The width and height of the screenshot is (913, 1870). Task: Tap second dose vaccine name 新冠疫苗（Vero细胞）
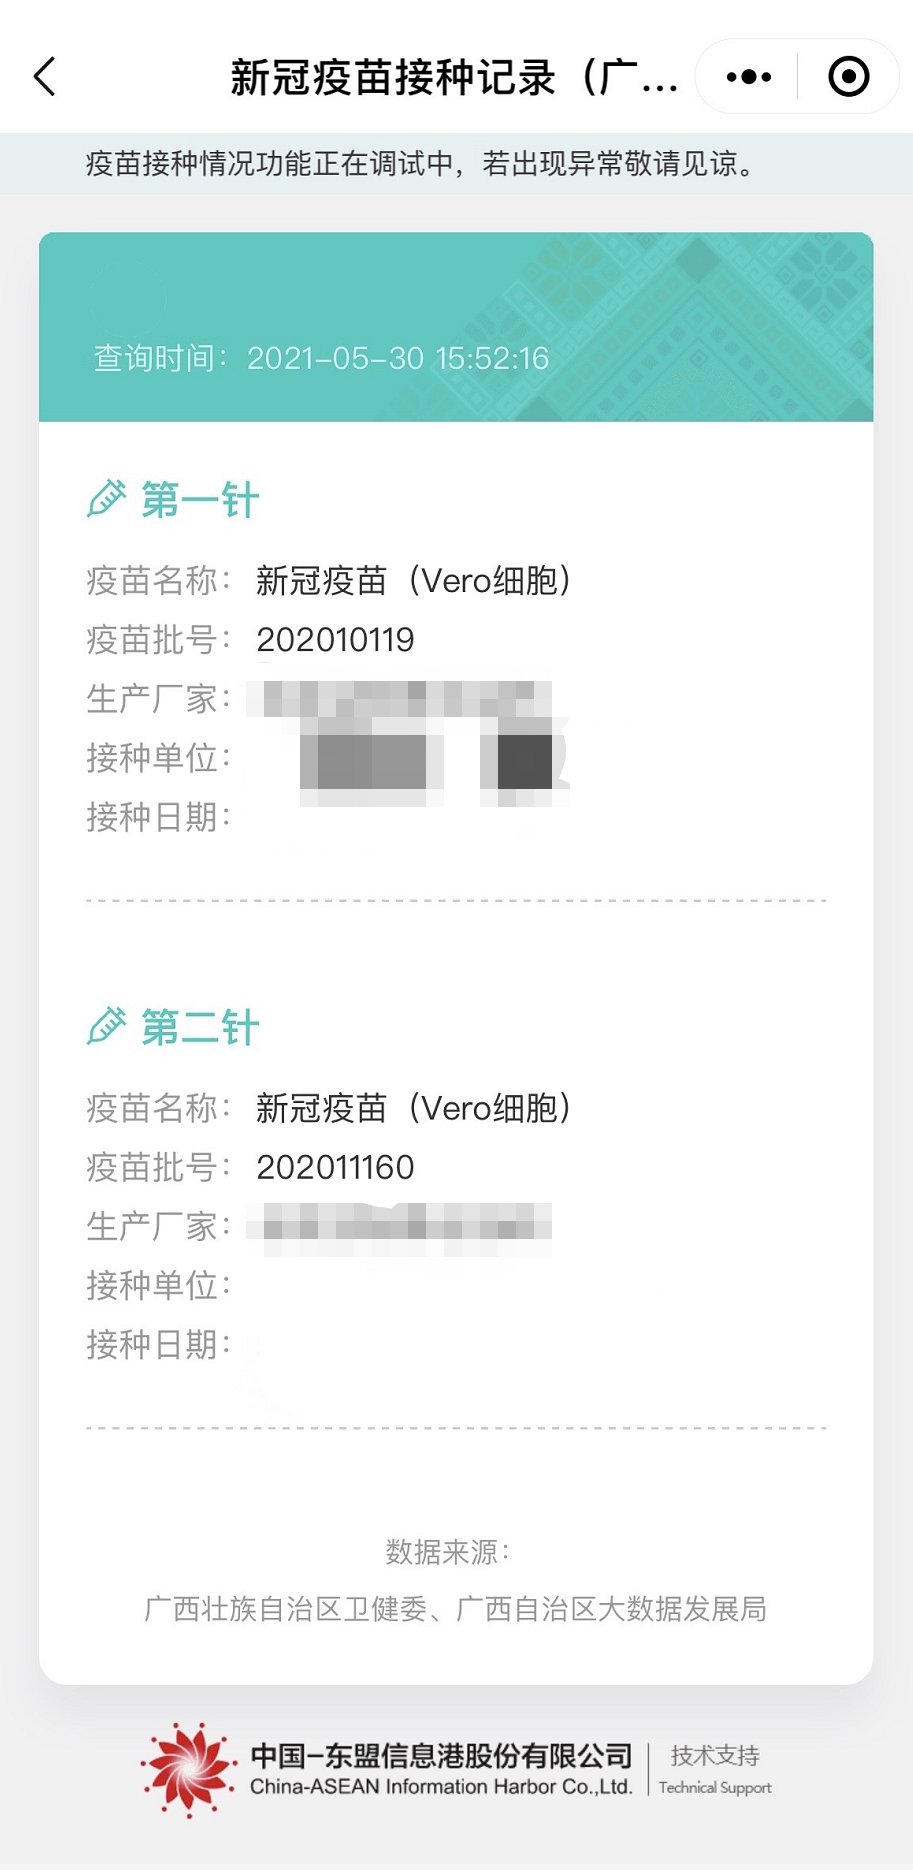click(413, 1108)
